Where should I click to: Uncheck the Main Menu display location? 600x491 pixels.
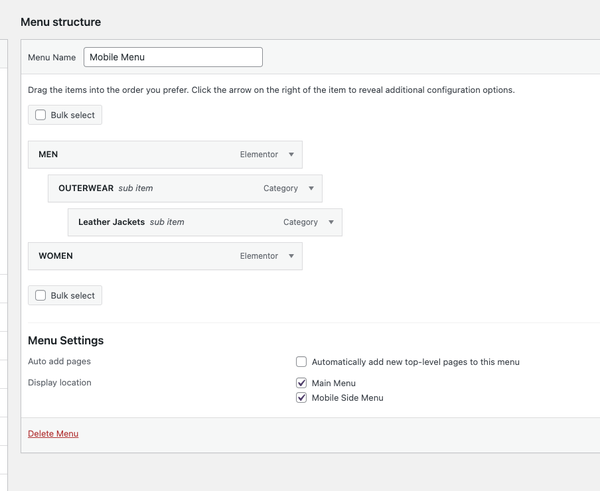point(302,383)
